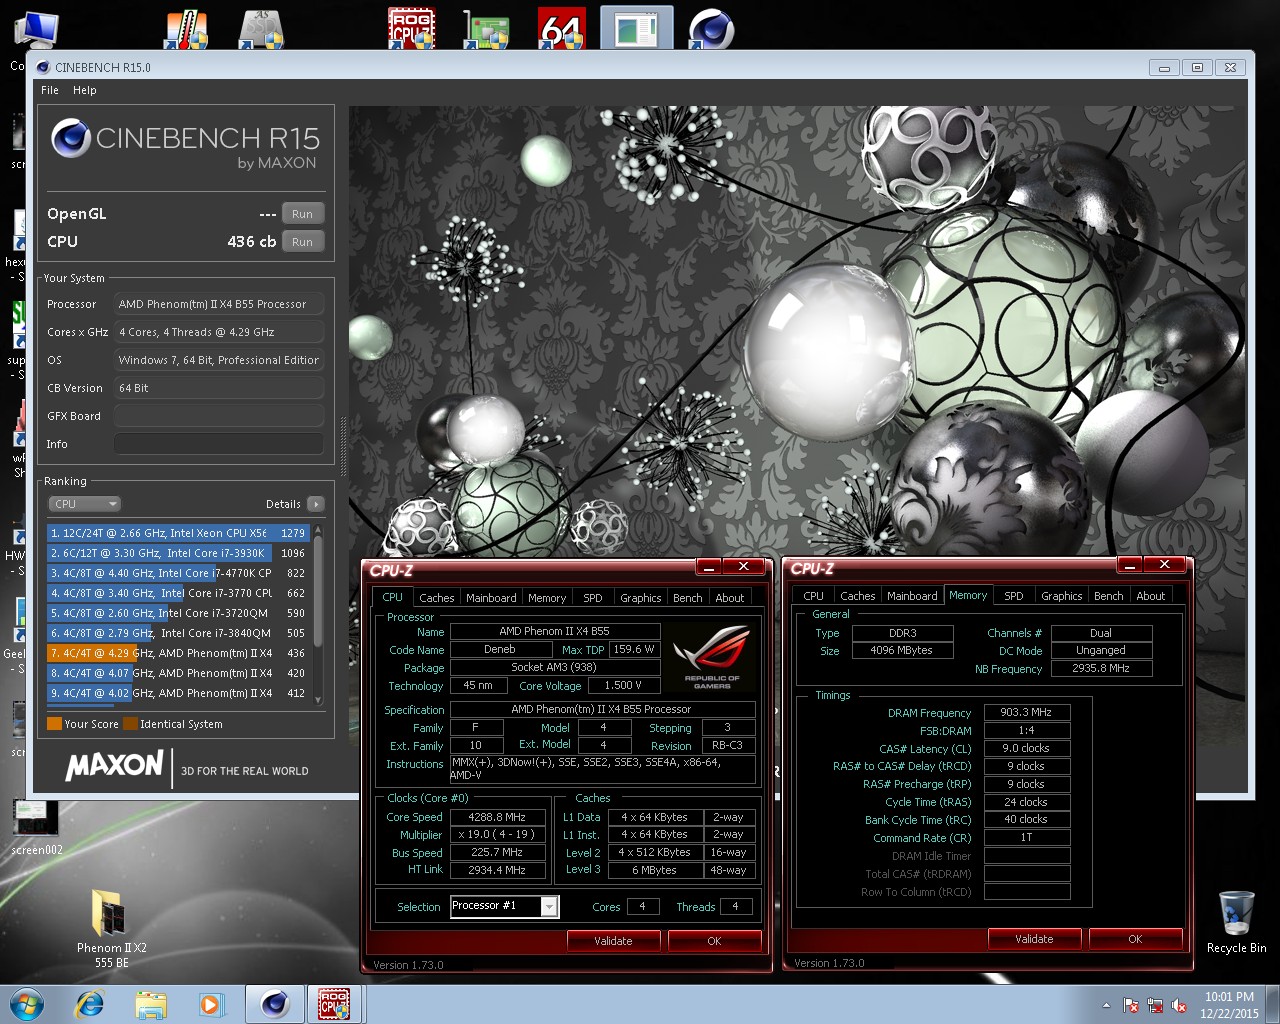Open the screen002 desktop thumbnail
This screenshot has width=1280, height=1024.
(37, 827)
